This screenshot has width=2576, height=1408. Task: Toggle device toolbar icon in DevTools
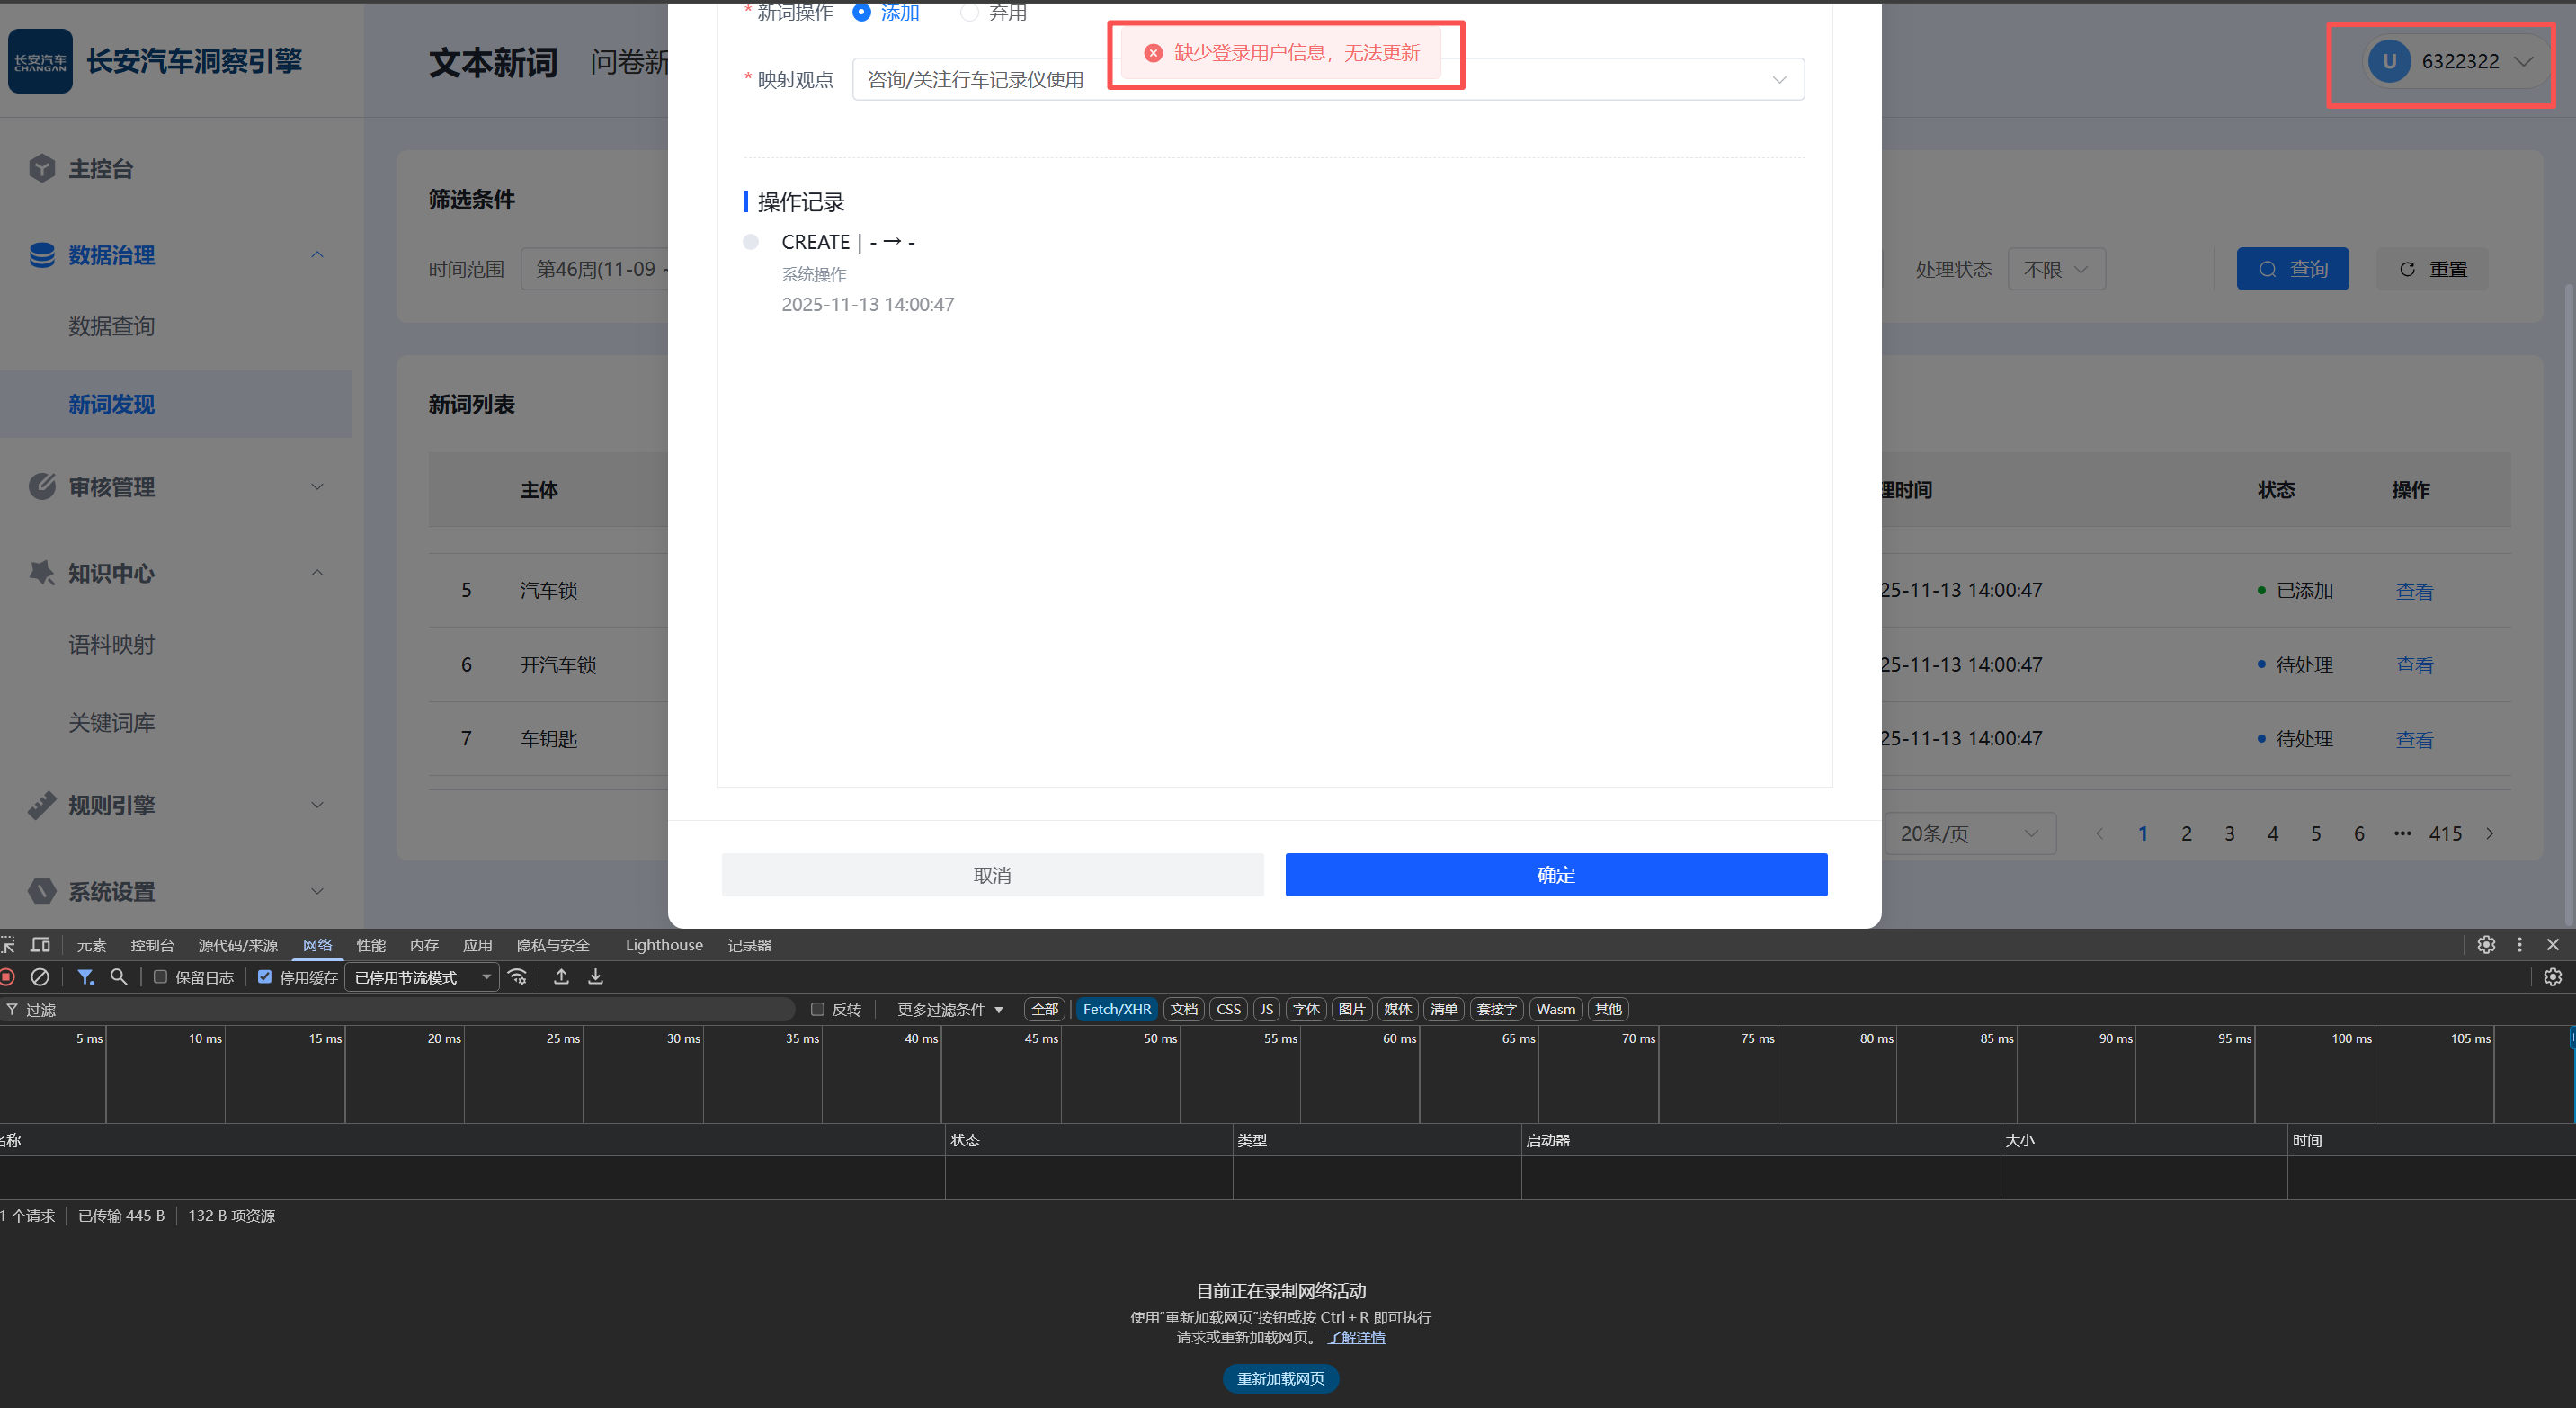[x=40, y=945]
